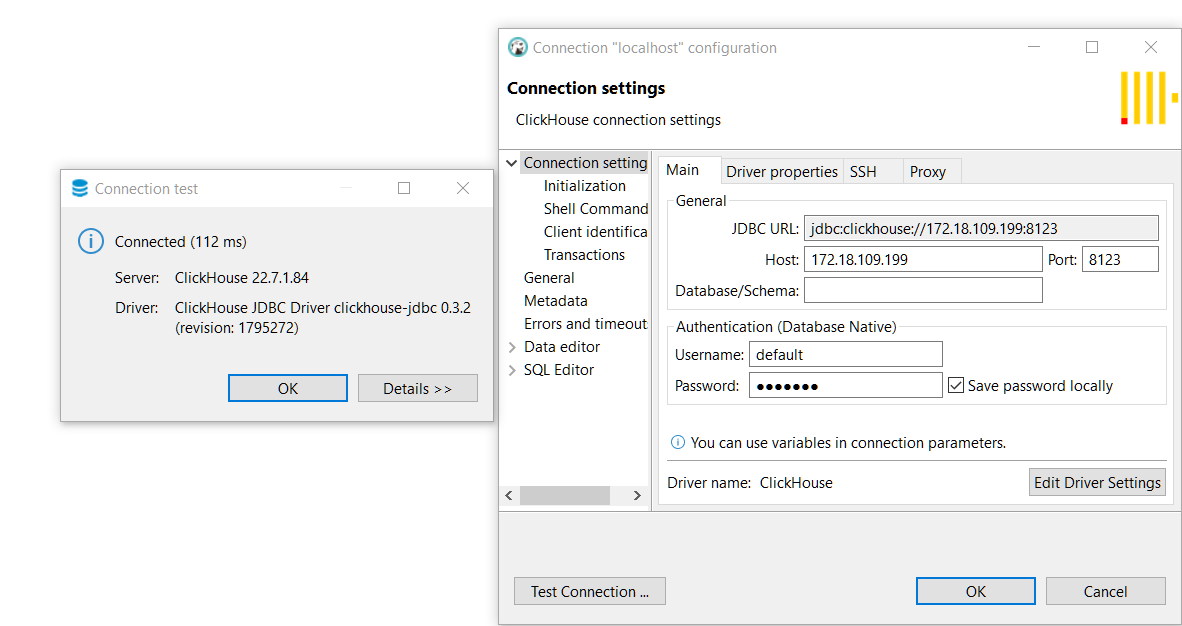Click Details >> button in Connection test

[x=418, y=388]
